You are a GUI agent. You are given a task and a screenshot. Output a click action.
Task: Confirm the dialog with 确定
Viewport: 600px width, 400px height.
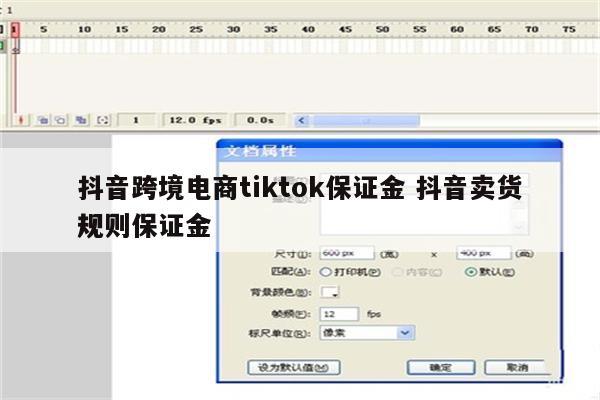(x=441, y=367)
